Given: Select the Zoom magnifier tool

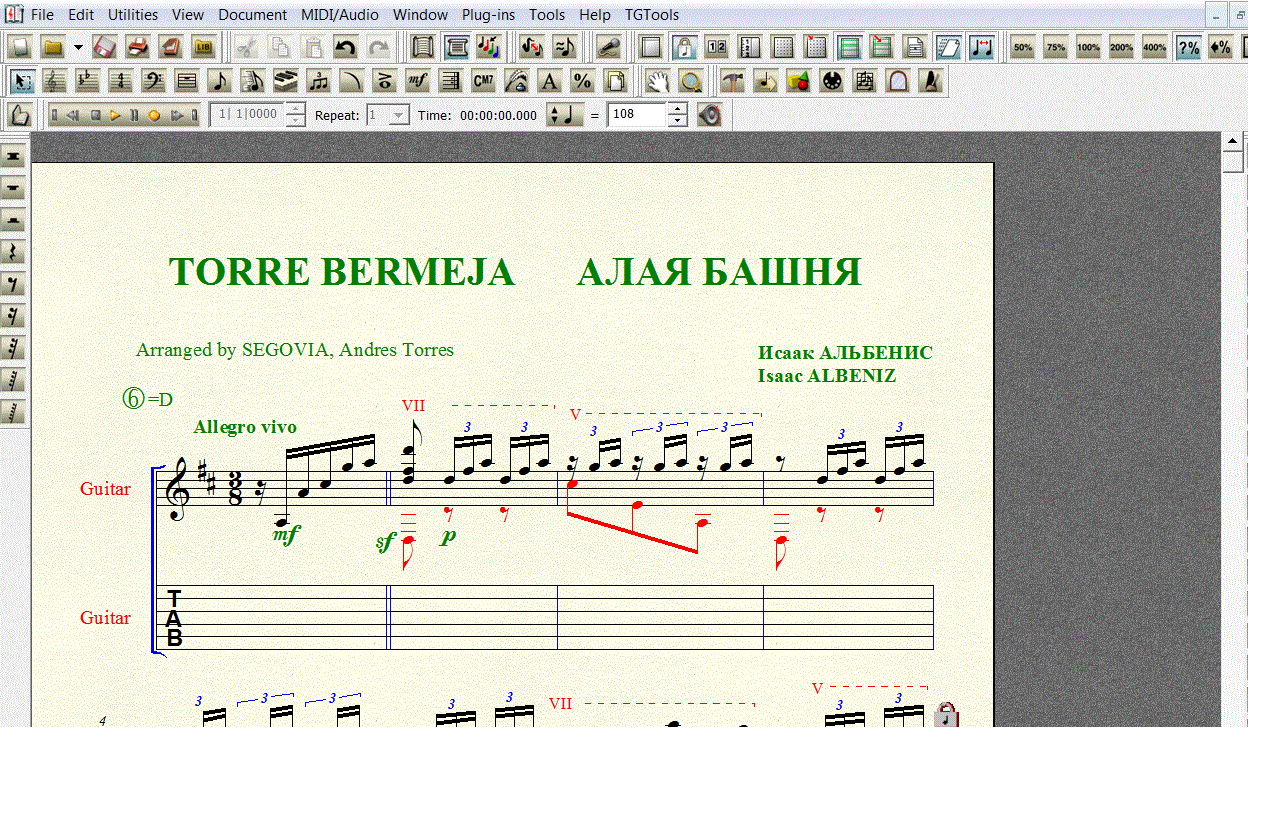Looking at the screenshot, I should click(690, 81).
